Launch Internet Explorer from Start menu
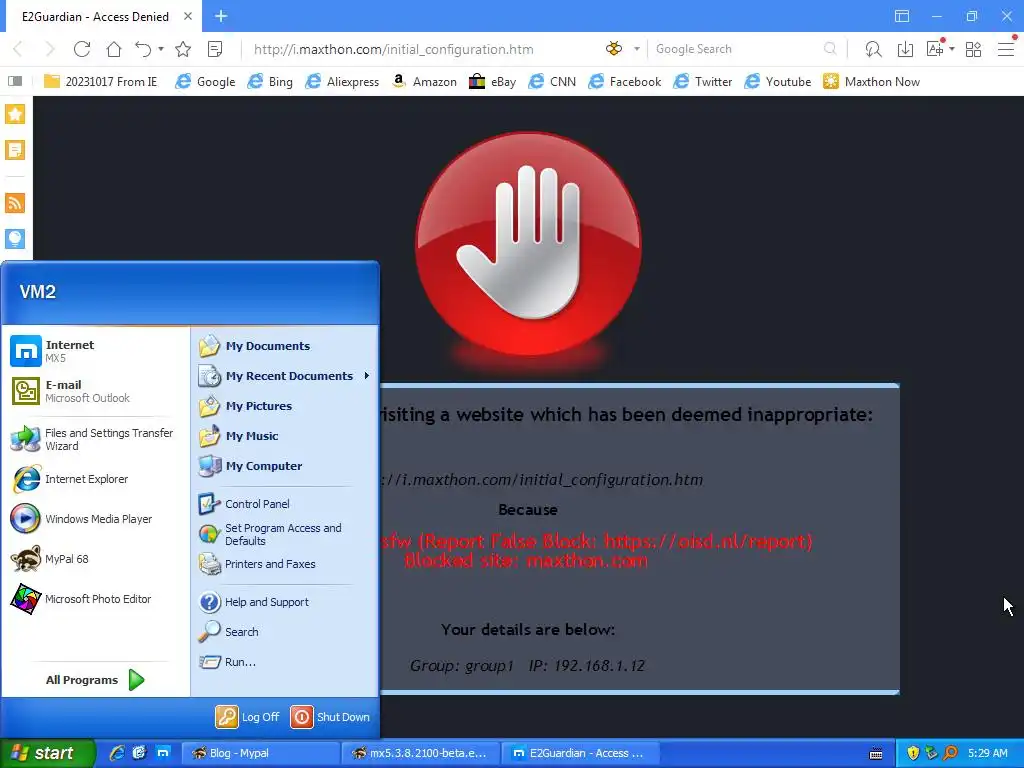This screenshot has height=768, width=1024. tap(96, 479)
